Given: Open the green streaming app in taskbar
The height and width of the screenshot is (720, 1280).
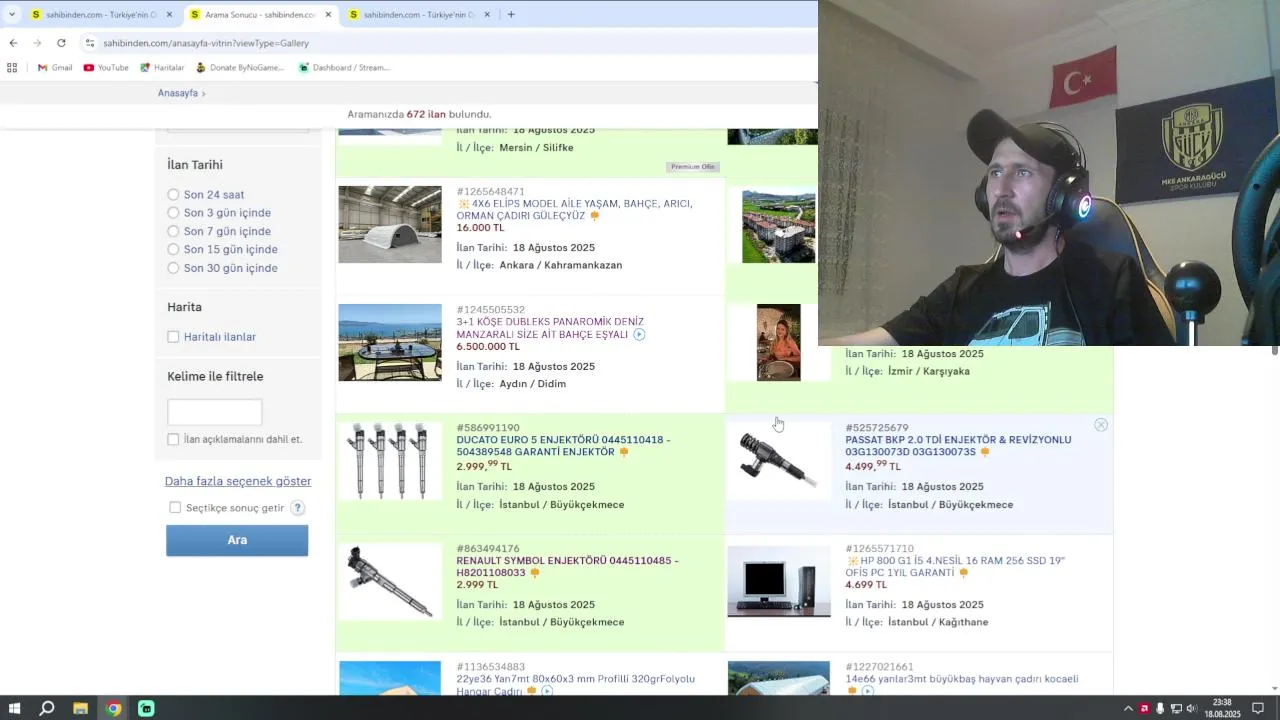Looking at the screenshot, I should (146, 708).
